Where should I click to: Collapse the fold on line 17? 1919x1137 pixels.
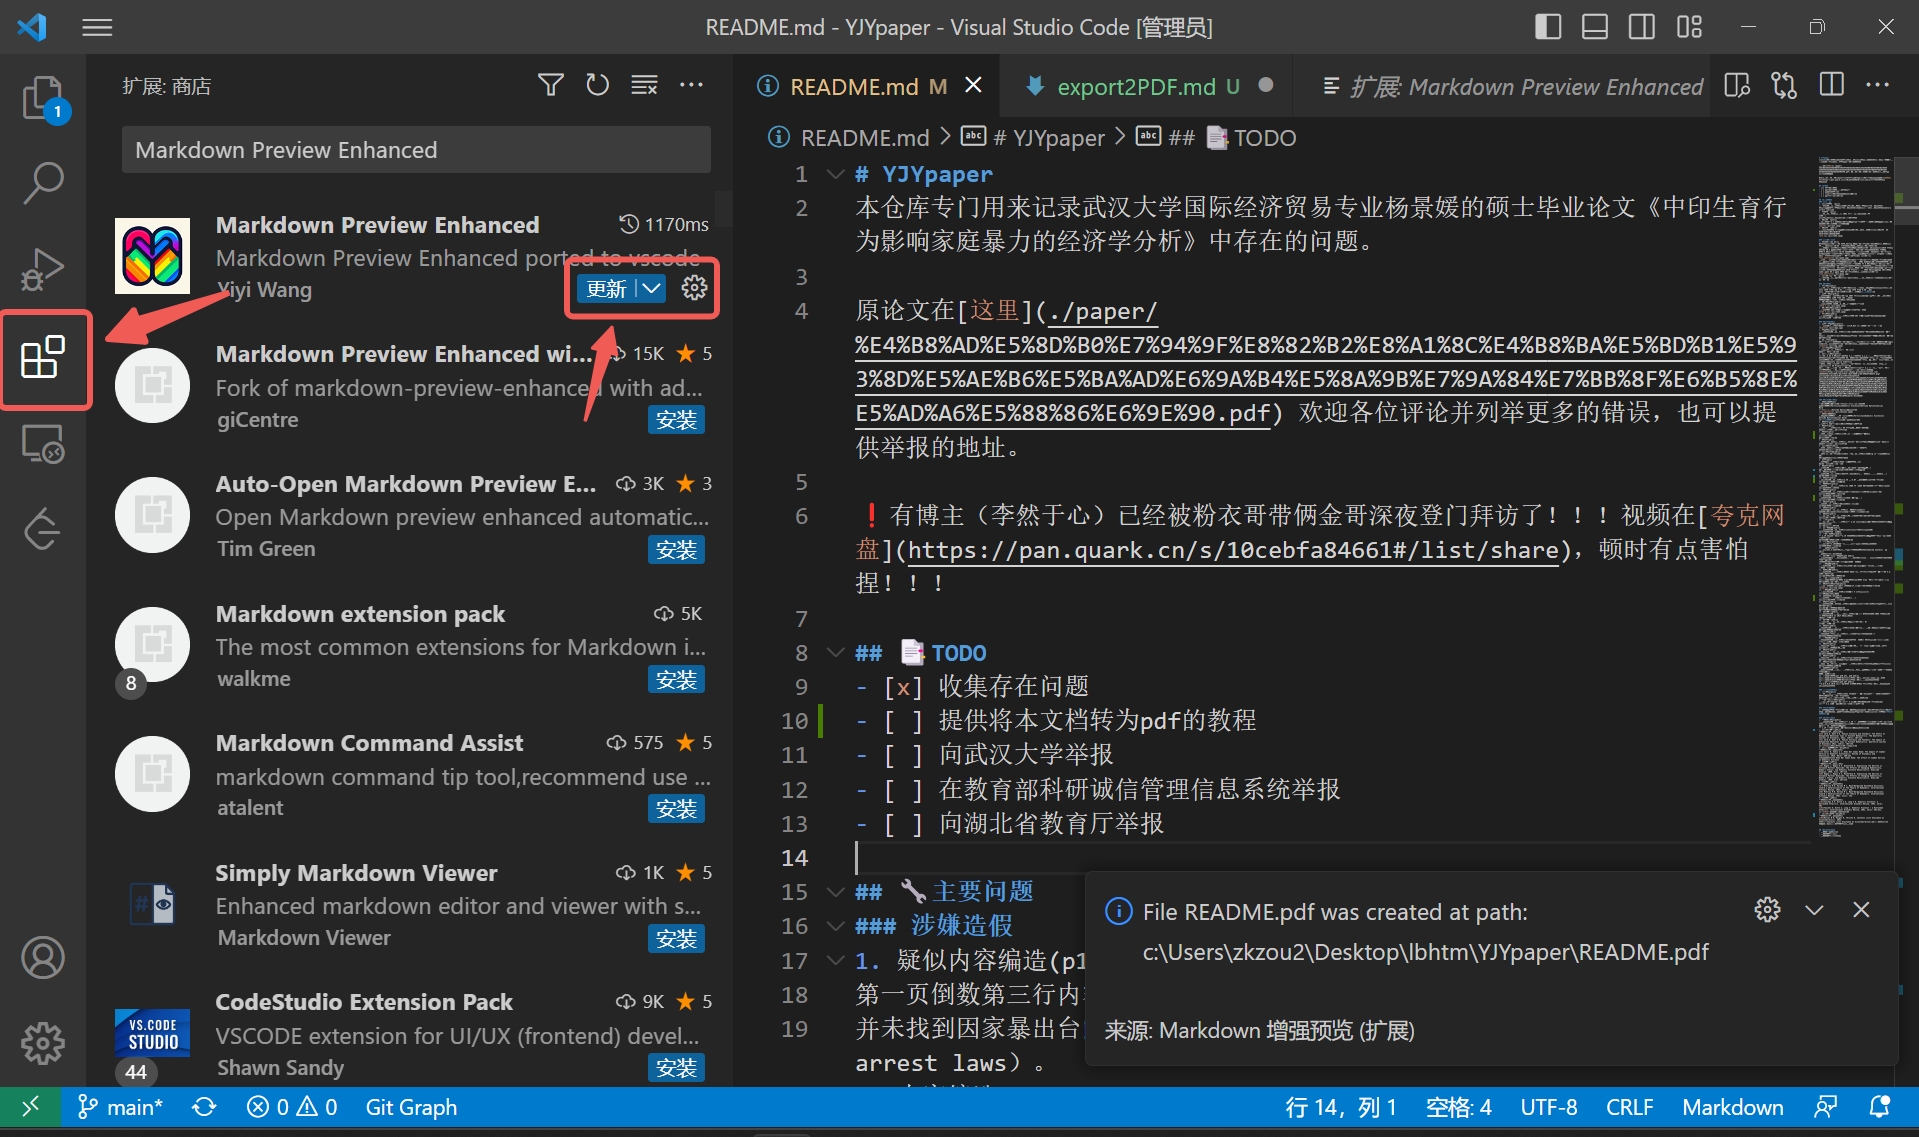point(836,961)
